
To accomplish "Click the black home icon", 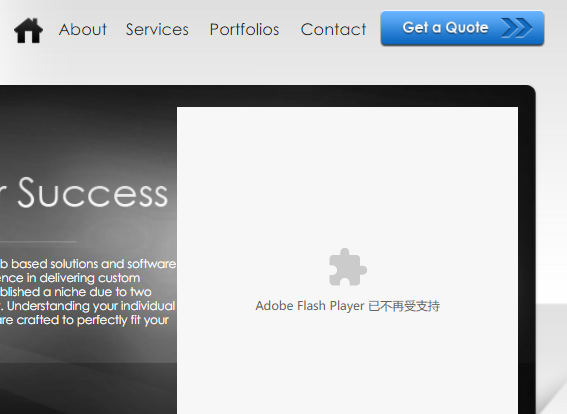I will [x=28, y=30].
